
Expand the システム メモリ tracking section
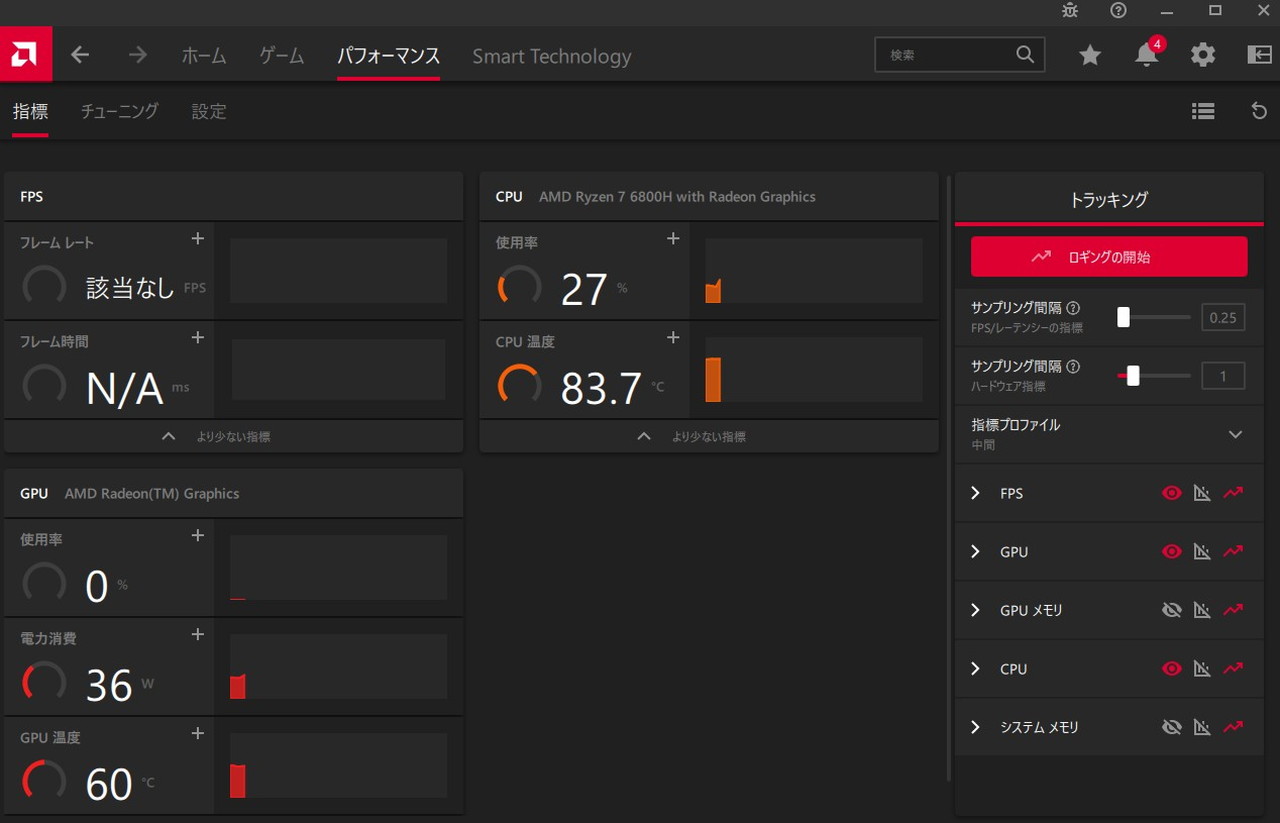coord(976,727)
